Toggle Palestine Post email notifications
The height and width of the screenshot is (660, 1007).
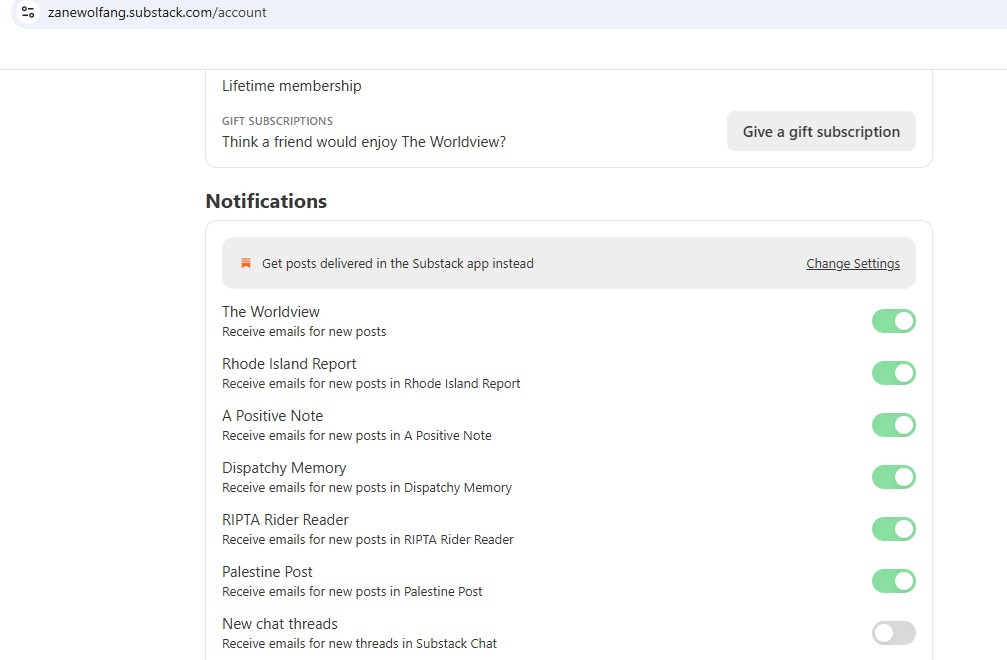pos(893,581)
